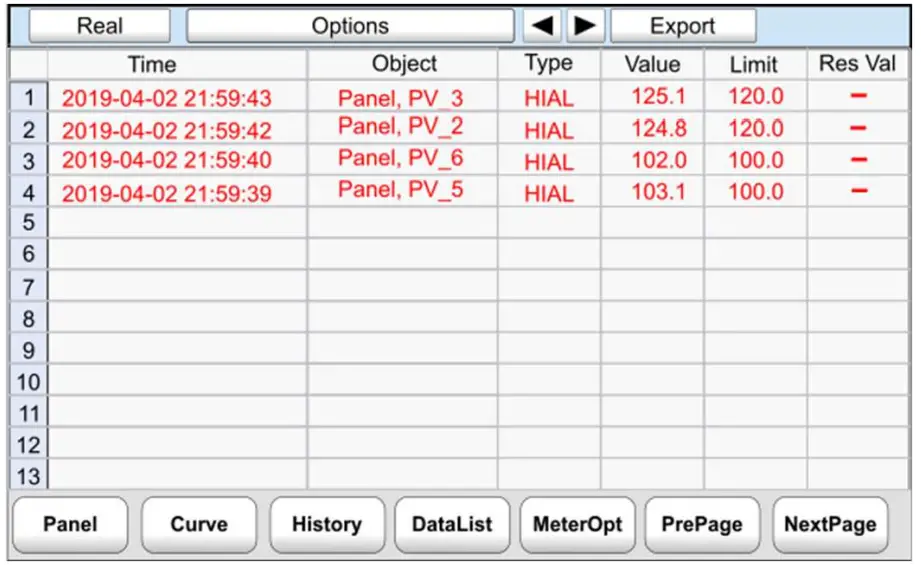Click the Limit column header

(x=755, y=65)
